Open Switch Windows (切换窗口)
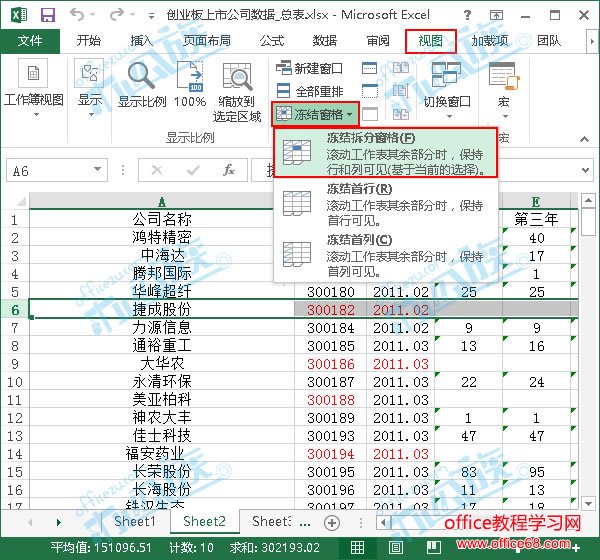The width and height of the screenshot is (600, 560). [x=447, y=90]
